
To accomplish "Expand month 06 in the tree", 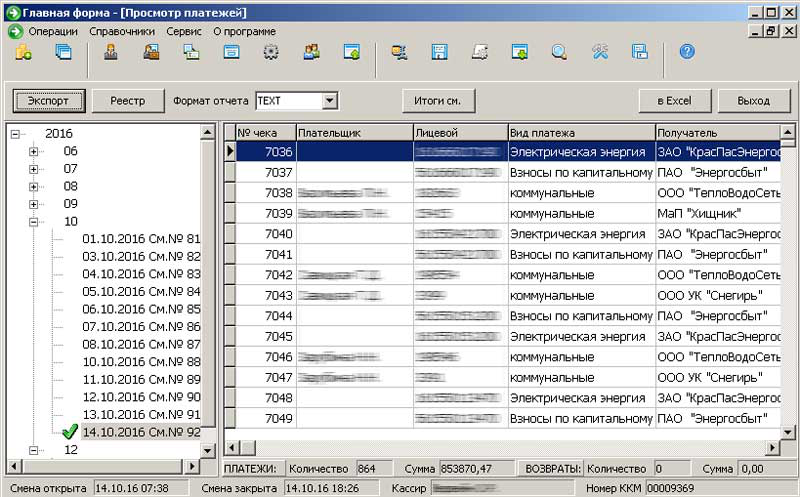I will pos(33,152).
